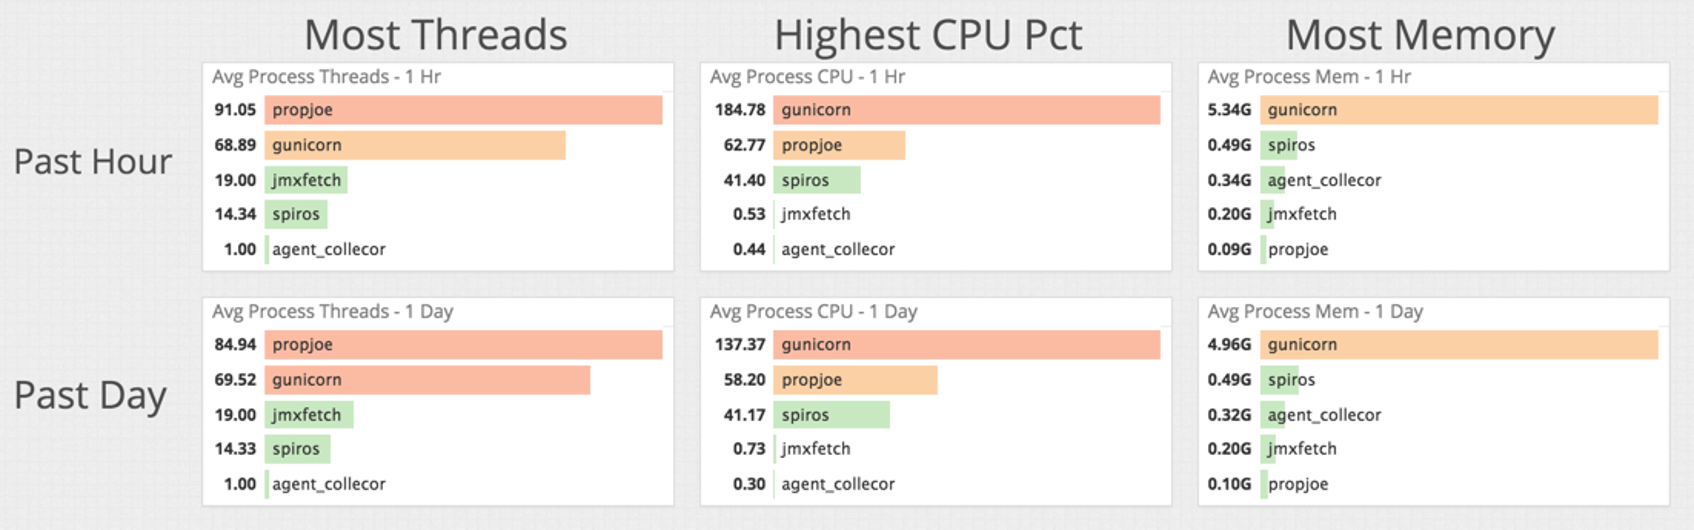Open the Avg Process Threads - 1 Hr title
1694x530 pixels.
click(326, 77)
